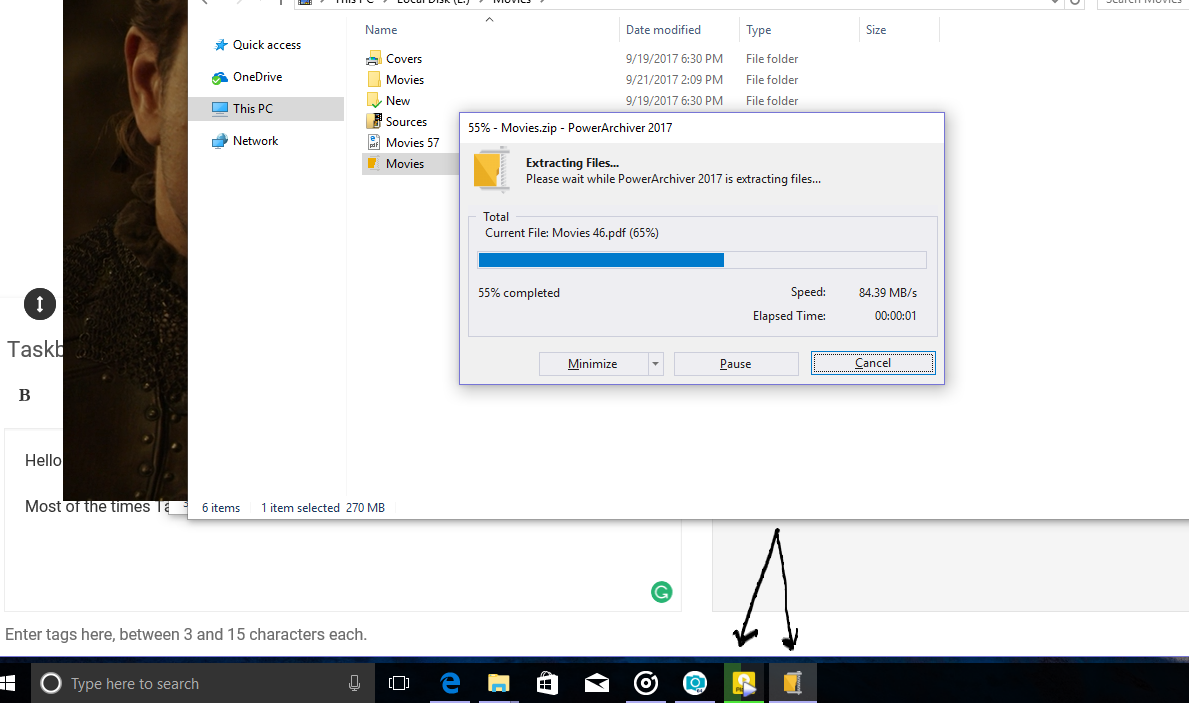Screen dimensions: 1189x703
Task: Select Quick access in the navigation pane
Action: pyautogui.click(x=266, y=45)
